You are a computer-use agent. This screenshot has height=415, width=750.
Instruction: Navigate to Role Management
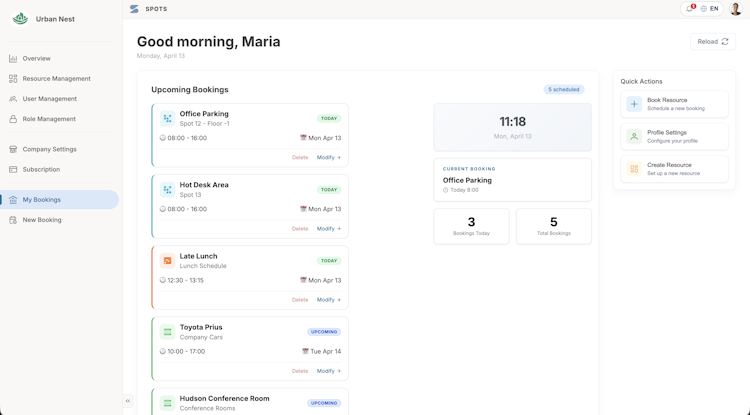tap(49, 119)
